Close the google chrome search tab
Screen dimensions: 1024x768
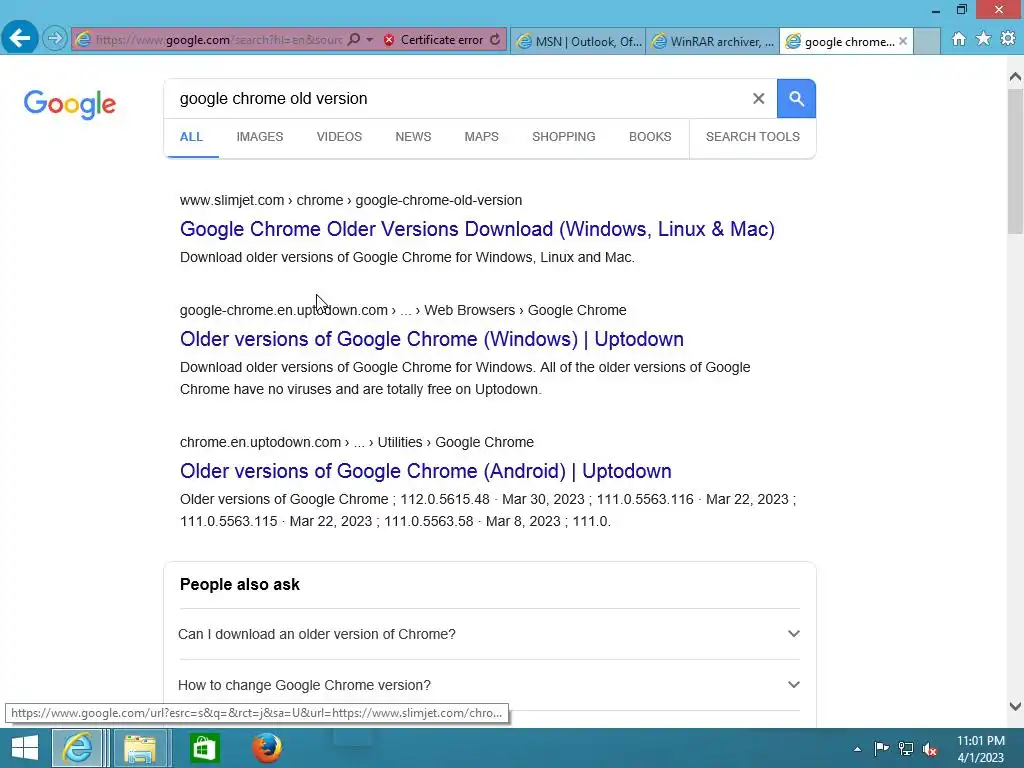tap(903, 41)
